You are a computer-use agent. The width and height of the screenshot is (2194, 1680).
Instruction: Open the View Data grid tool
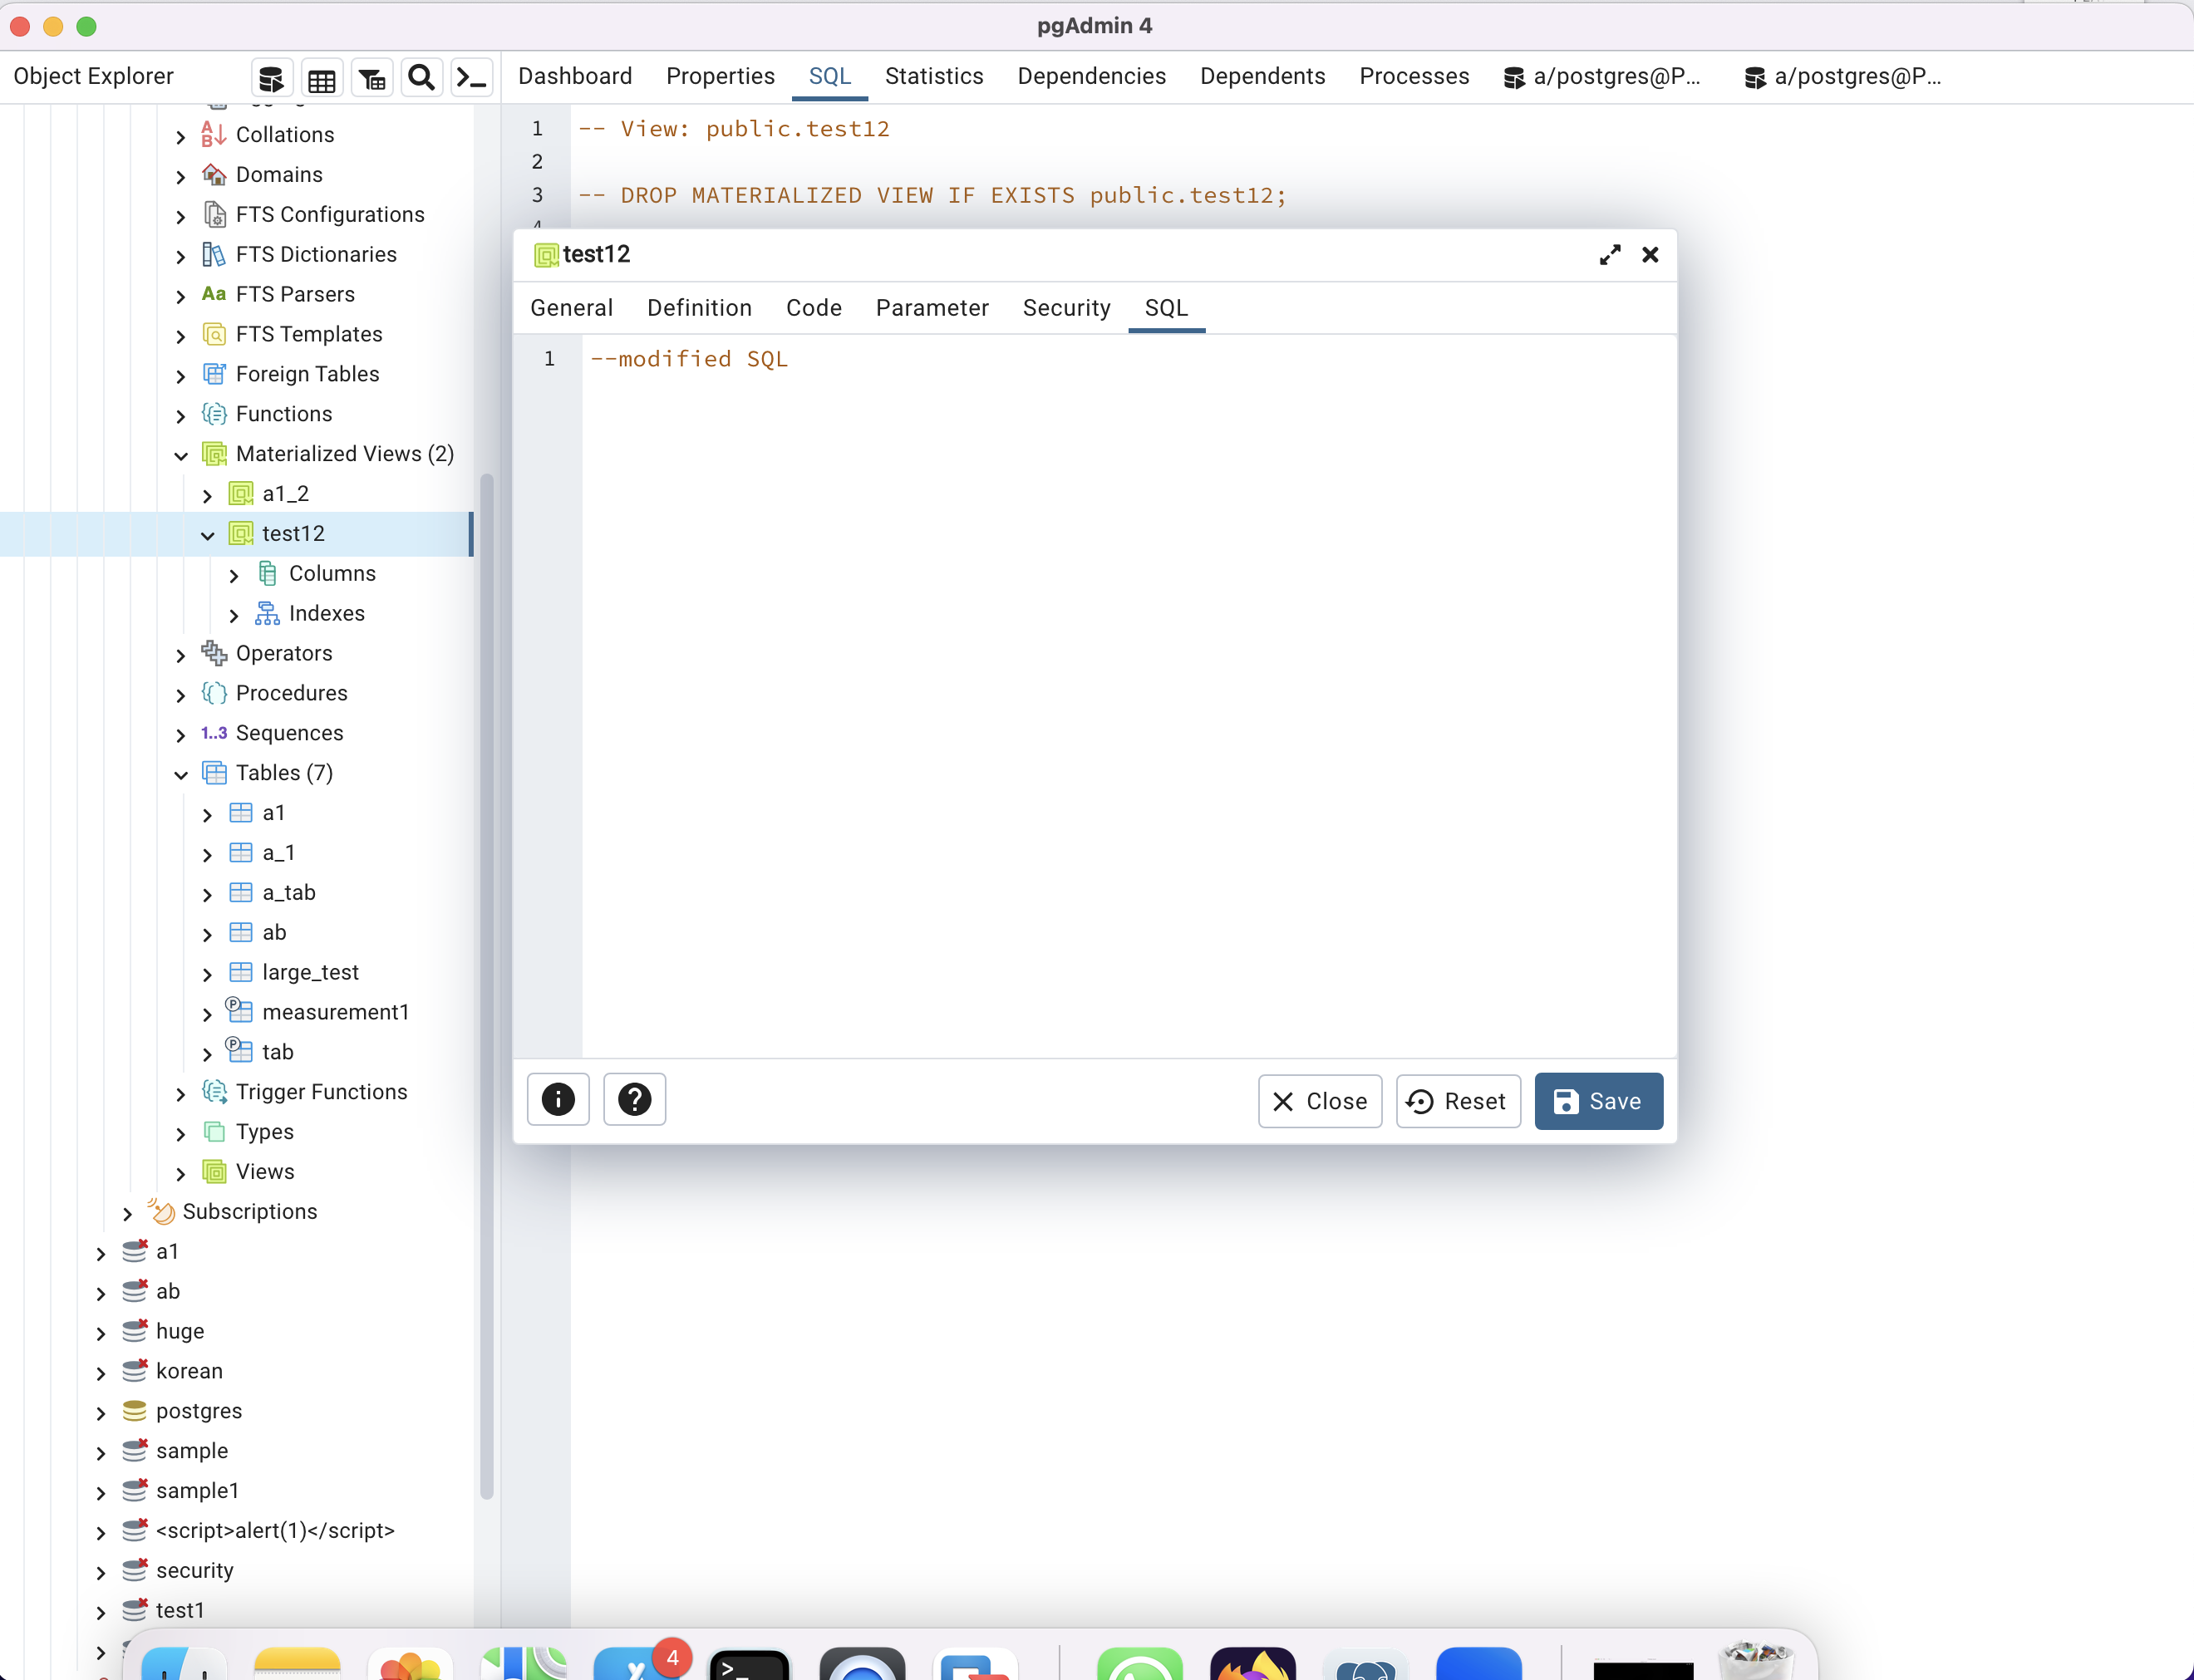[321, 77]
